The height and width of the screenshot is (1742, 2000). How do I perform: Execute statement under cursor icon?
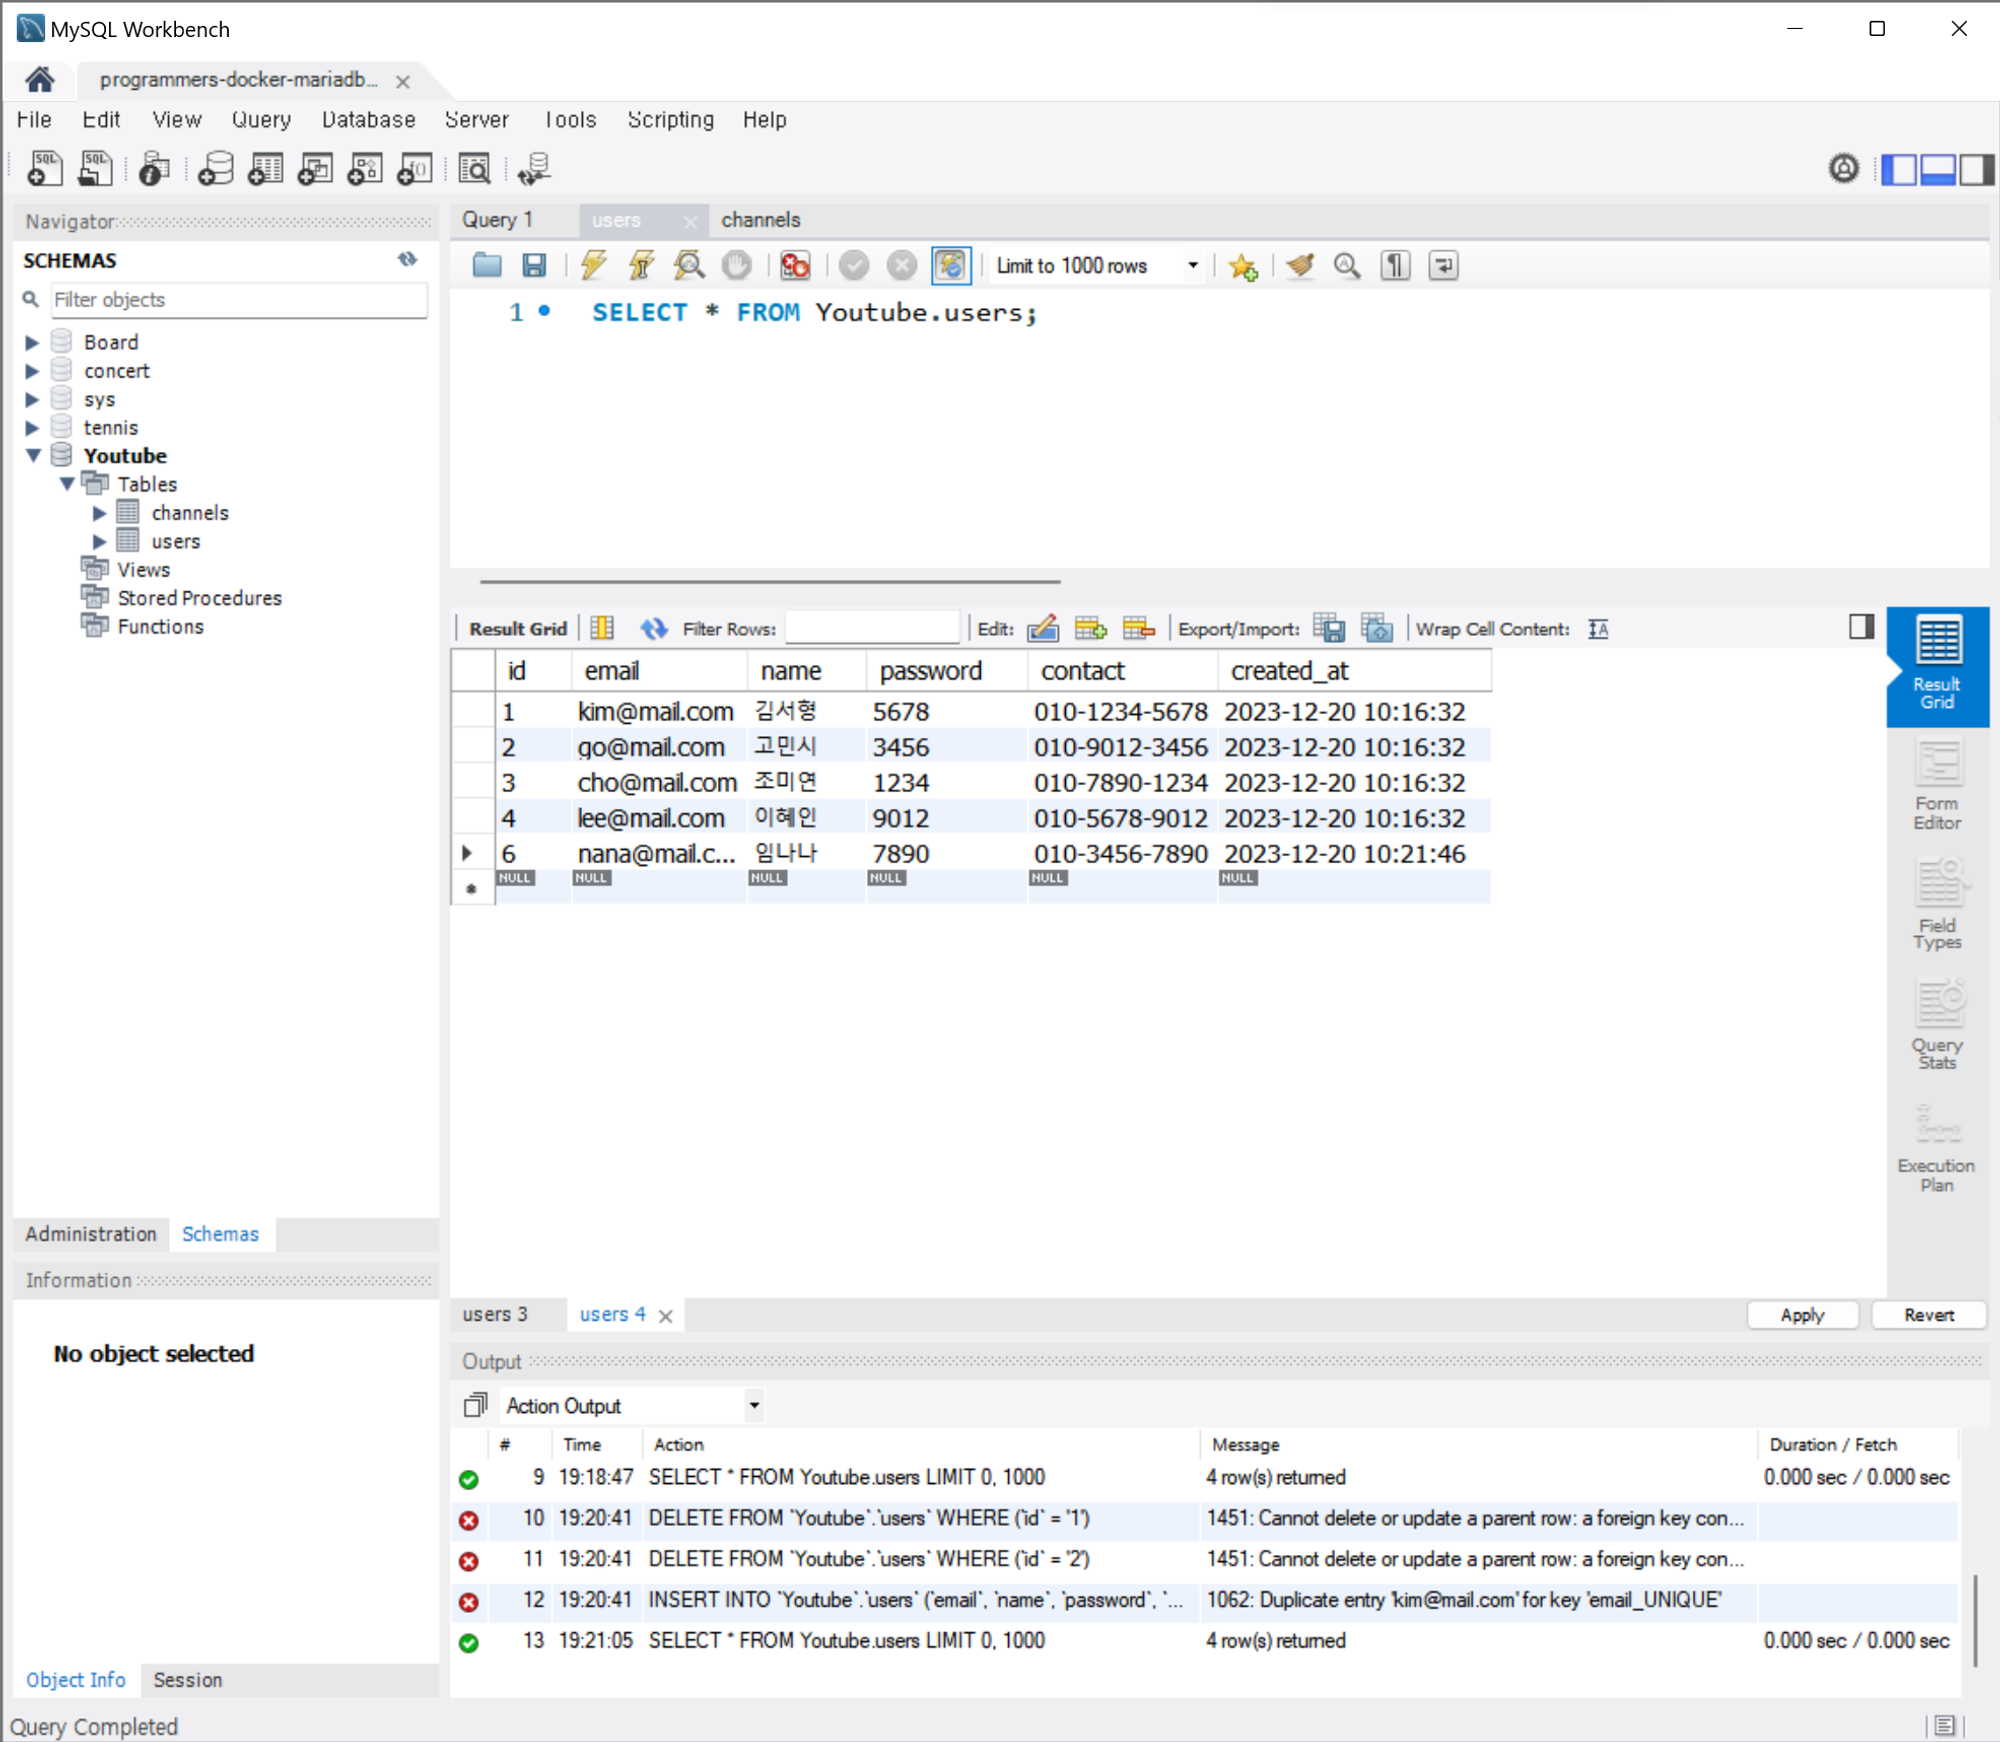point(641,265)
